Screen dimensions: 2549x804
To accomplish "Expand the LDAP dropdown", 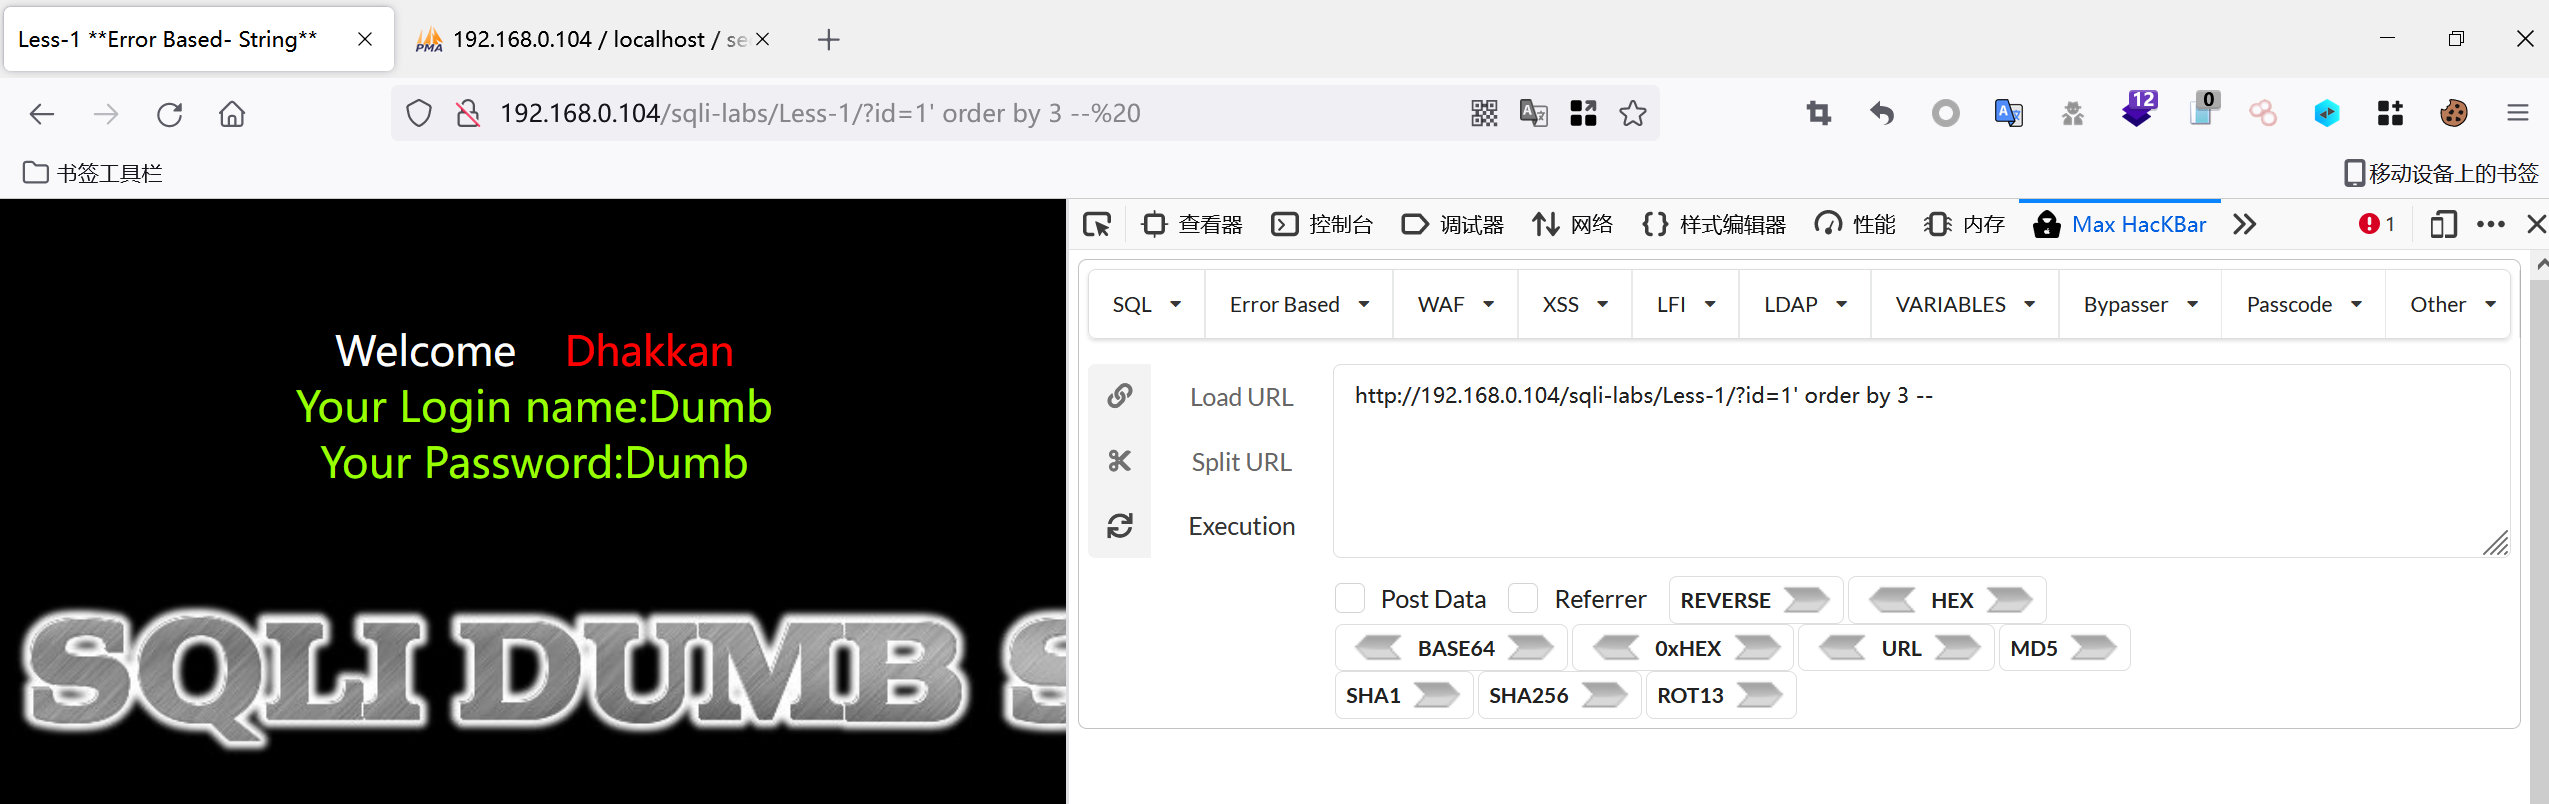I will click(1805, 304).
